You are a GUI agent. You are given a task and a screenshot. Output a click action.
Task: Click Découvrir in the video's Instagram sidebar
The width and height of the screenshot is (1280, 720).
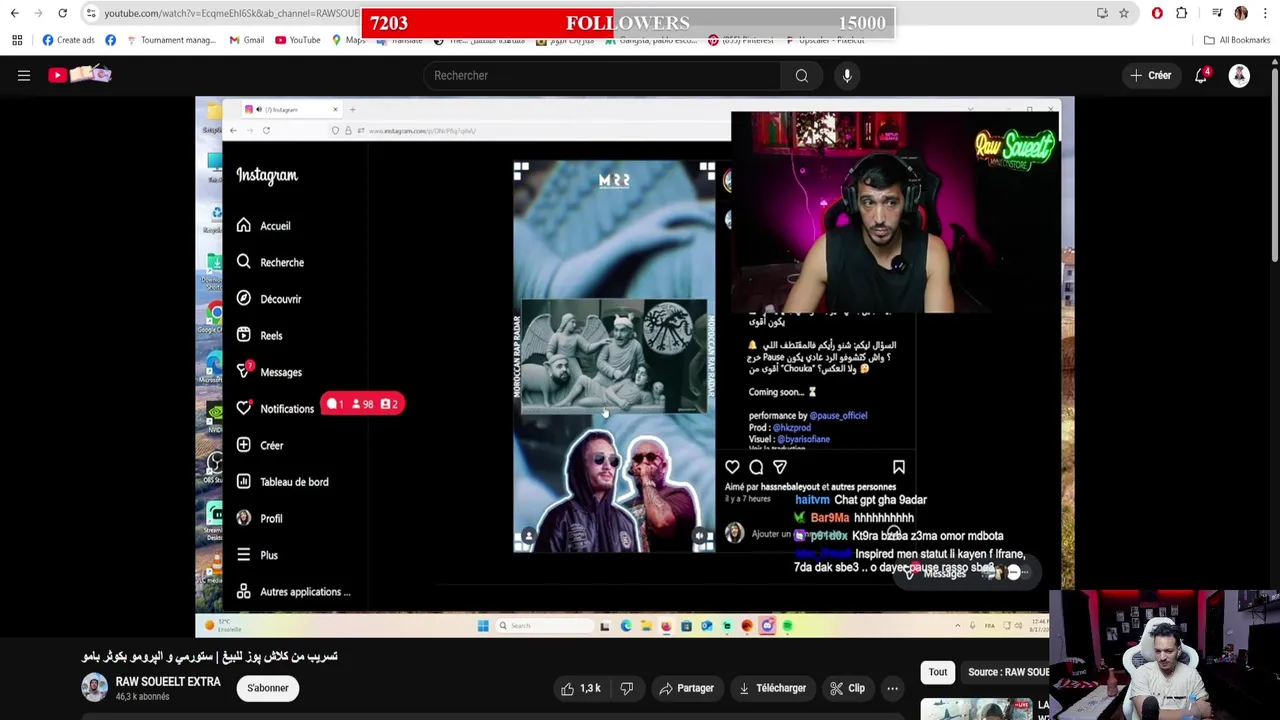(x=269, y=299)
